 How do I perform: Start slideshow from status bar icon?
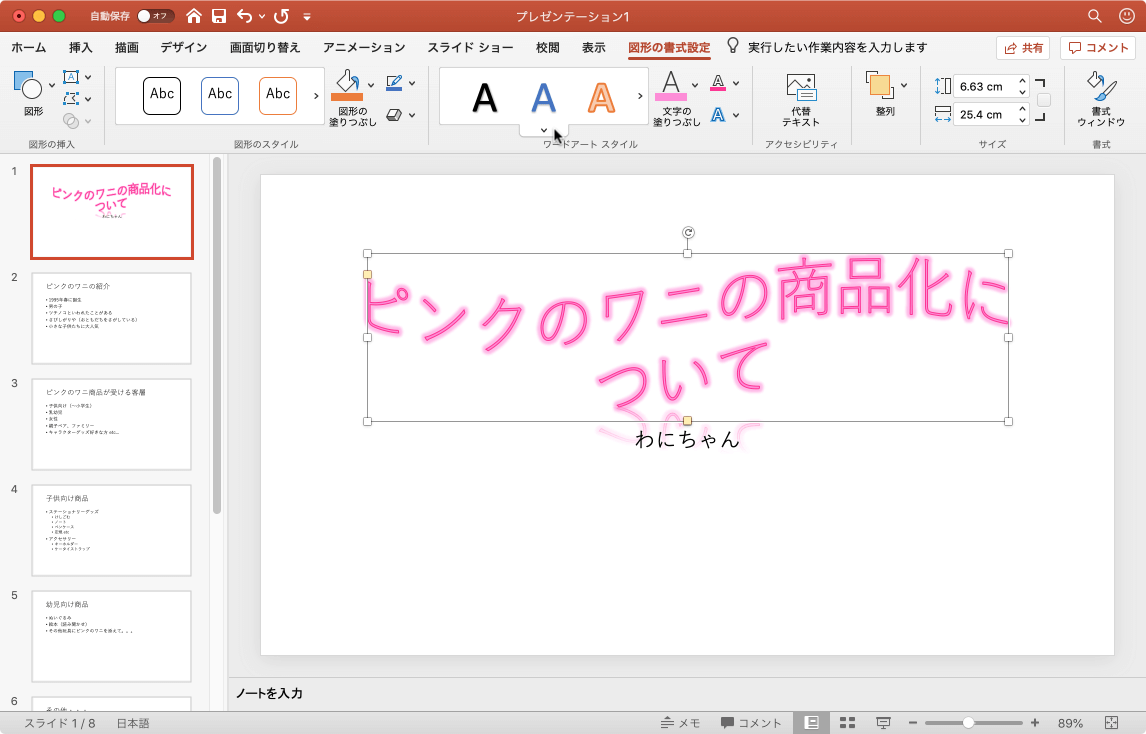click(883, 722)
